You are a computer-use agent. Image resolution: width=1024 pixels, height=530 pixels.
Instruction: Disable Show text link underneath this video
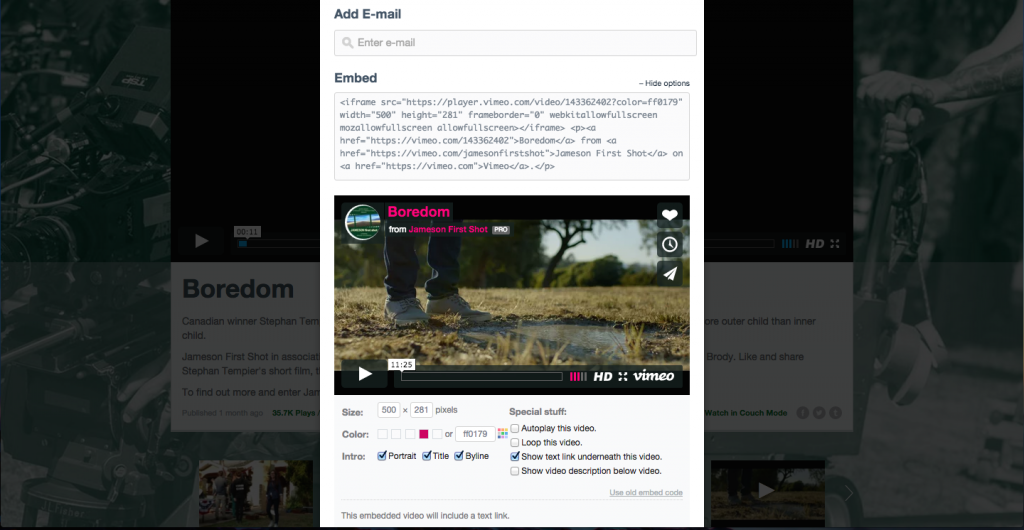click(x=515, y=456)
